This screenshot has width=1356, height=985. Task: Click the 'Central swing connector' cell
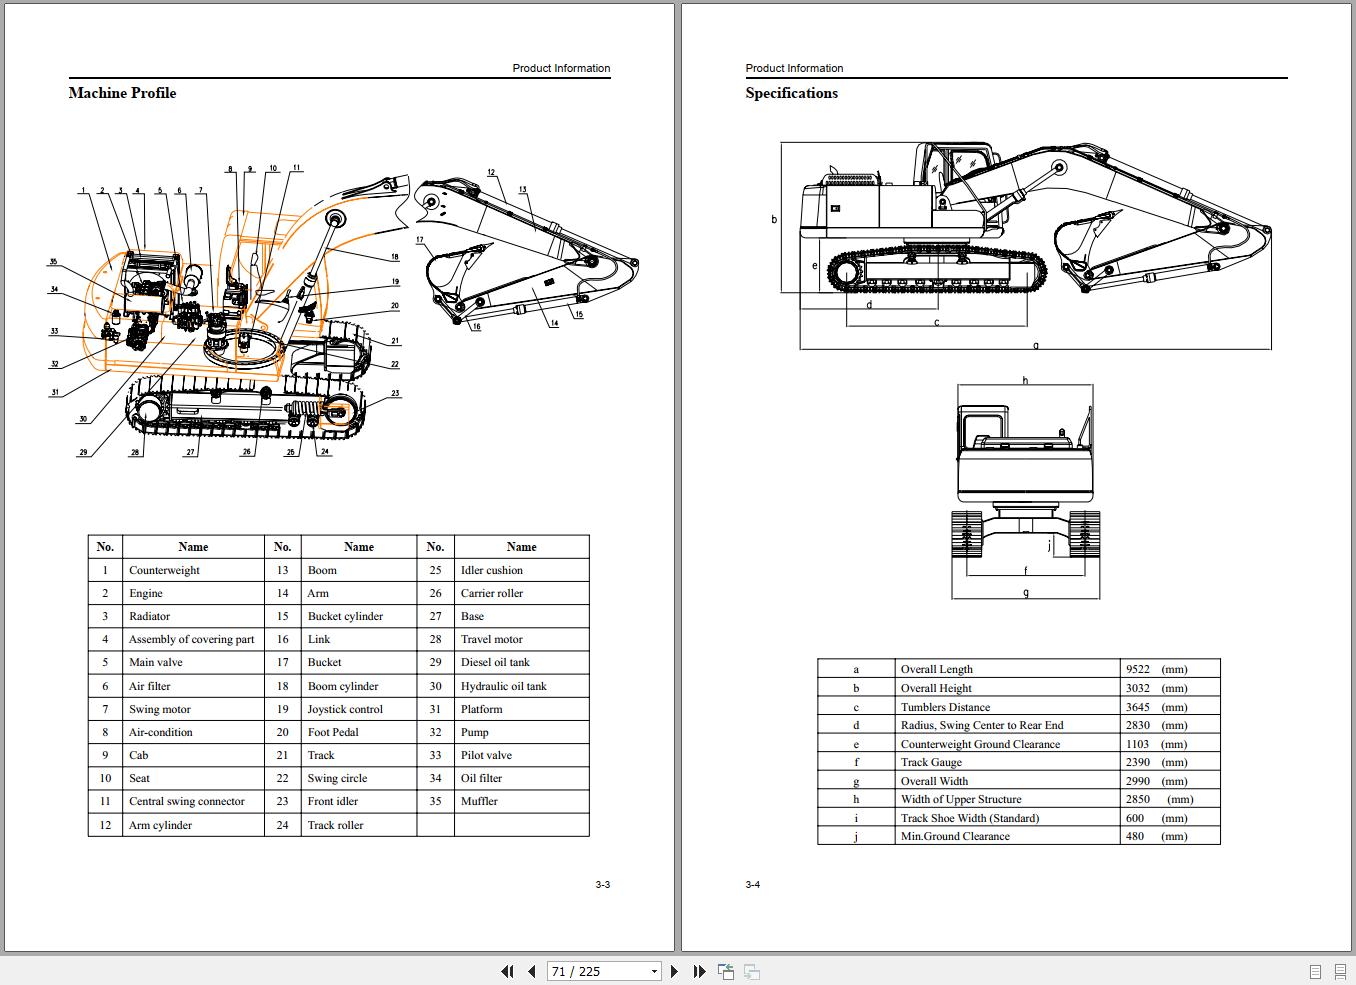point(193,801)
